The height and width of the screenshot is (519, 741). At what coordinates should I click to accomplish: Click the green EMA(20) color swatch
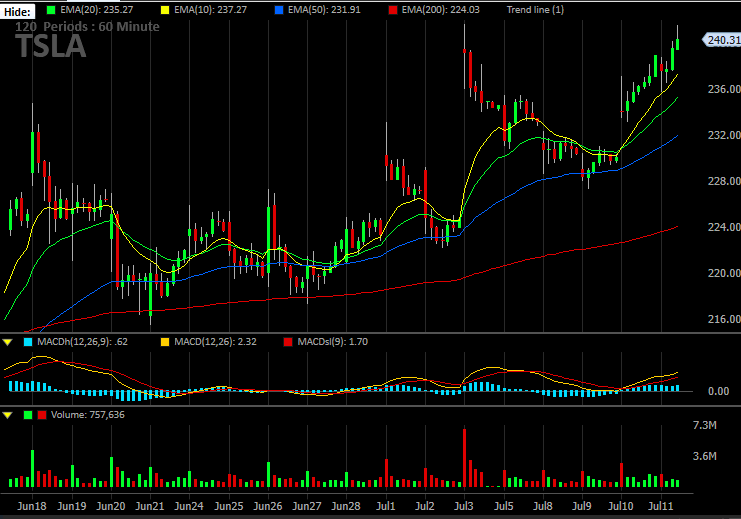pyautogui.click(x=51, y=10)
